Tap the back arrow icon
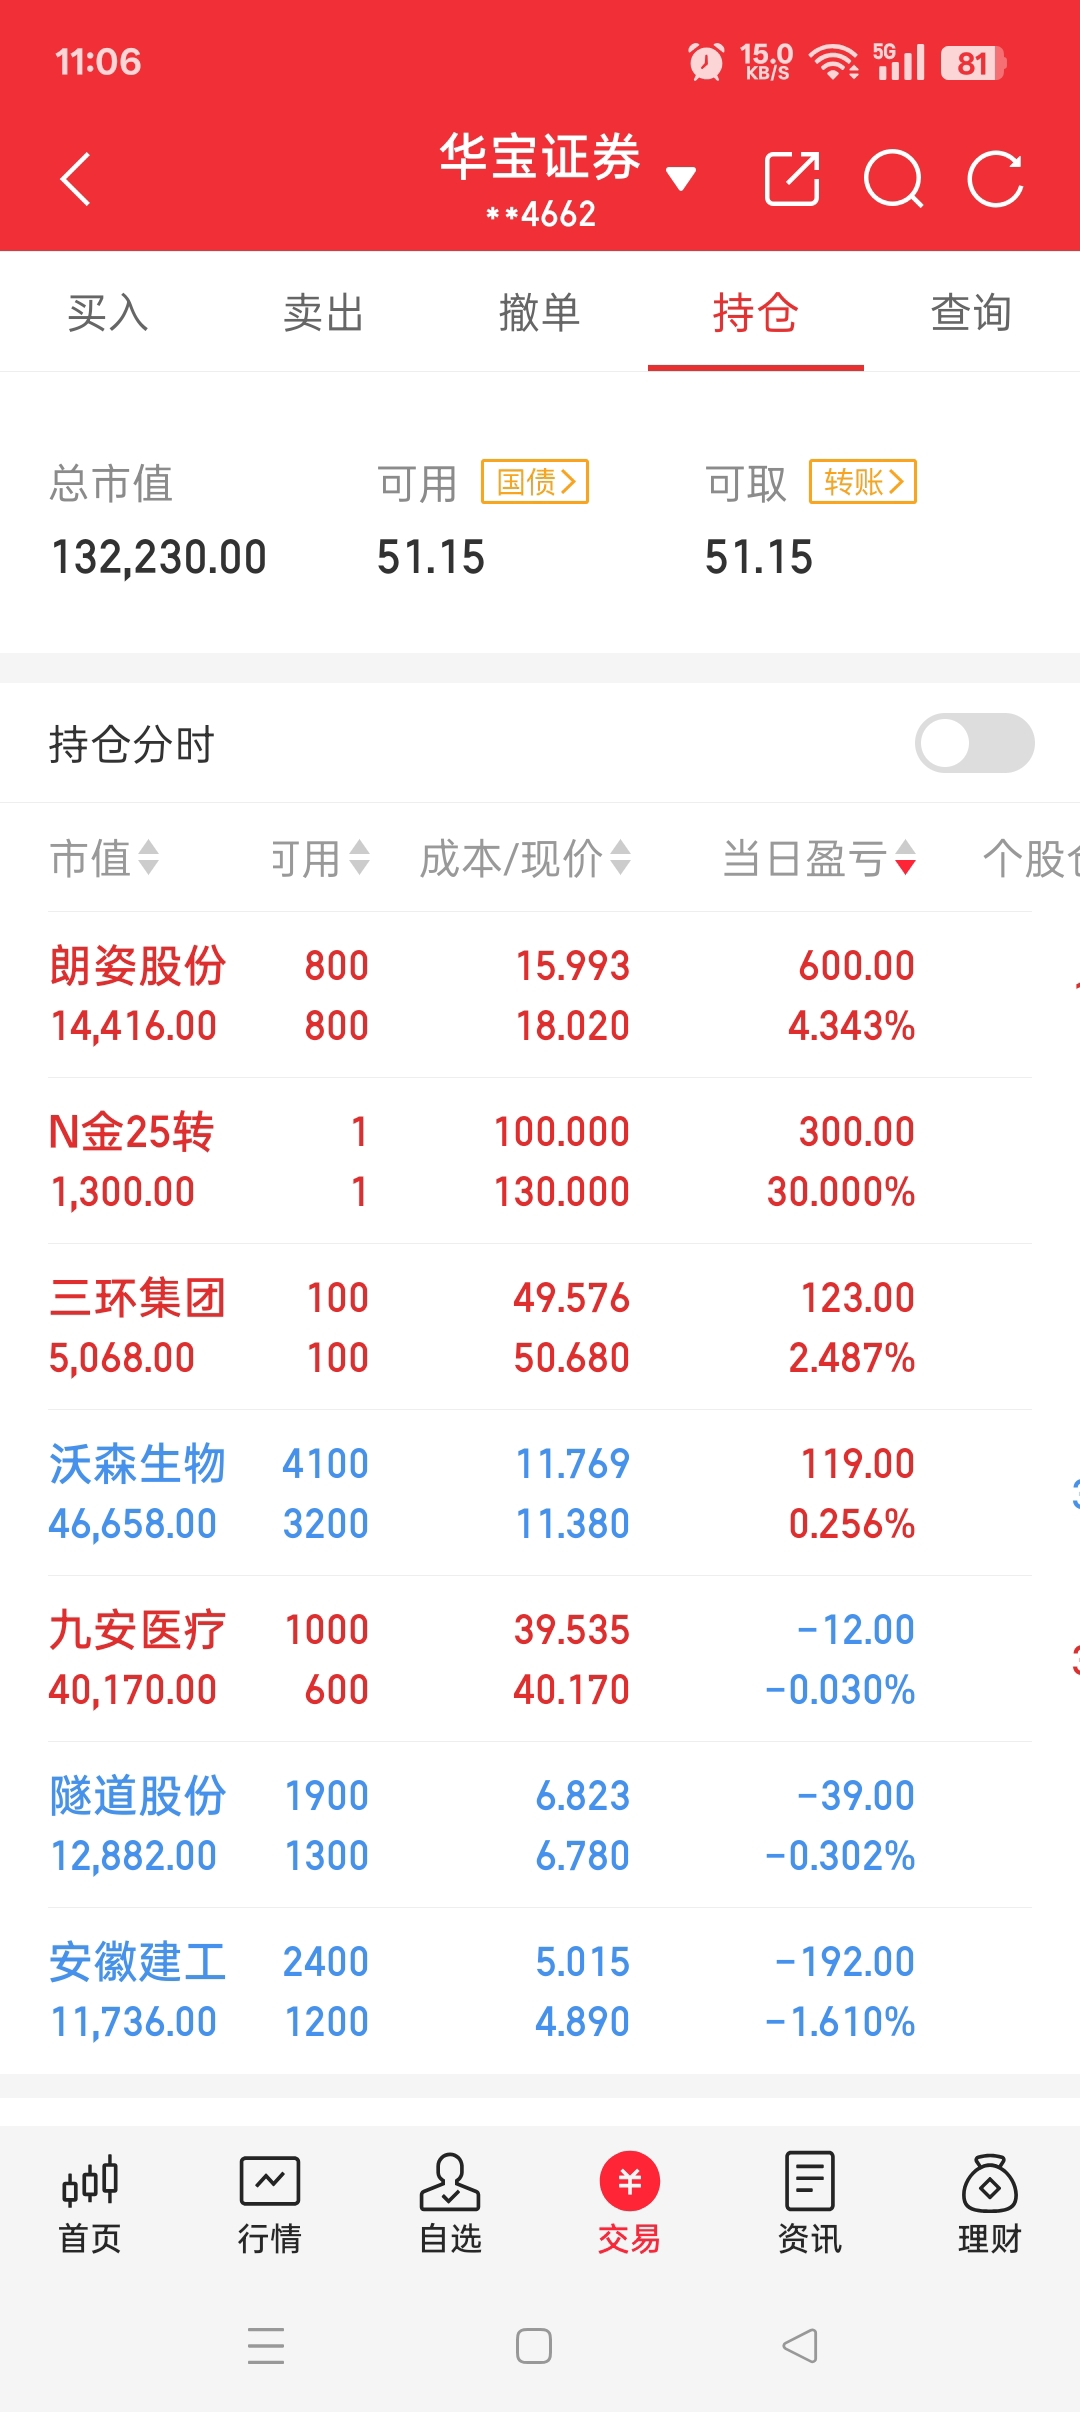 [x=76, y=179]
